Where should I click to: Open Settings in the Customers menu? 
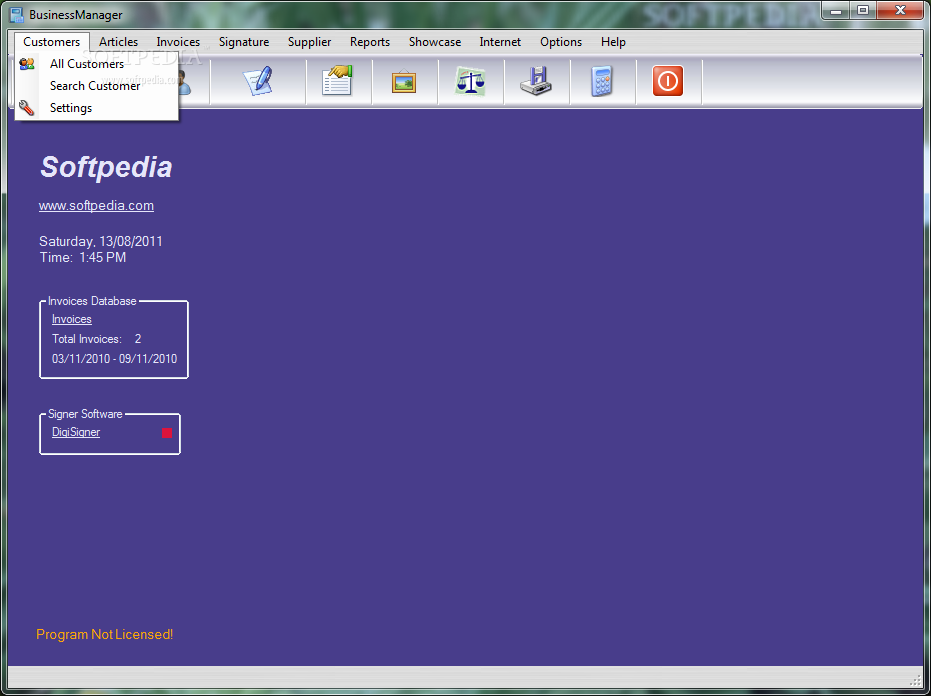(x=96, y=107)
